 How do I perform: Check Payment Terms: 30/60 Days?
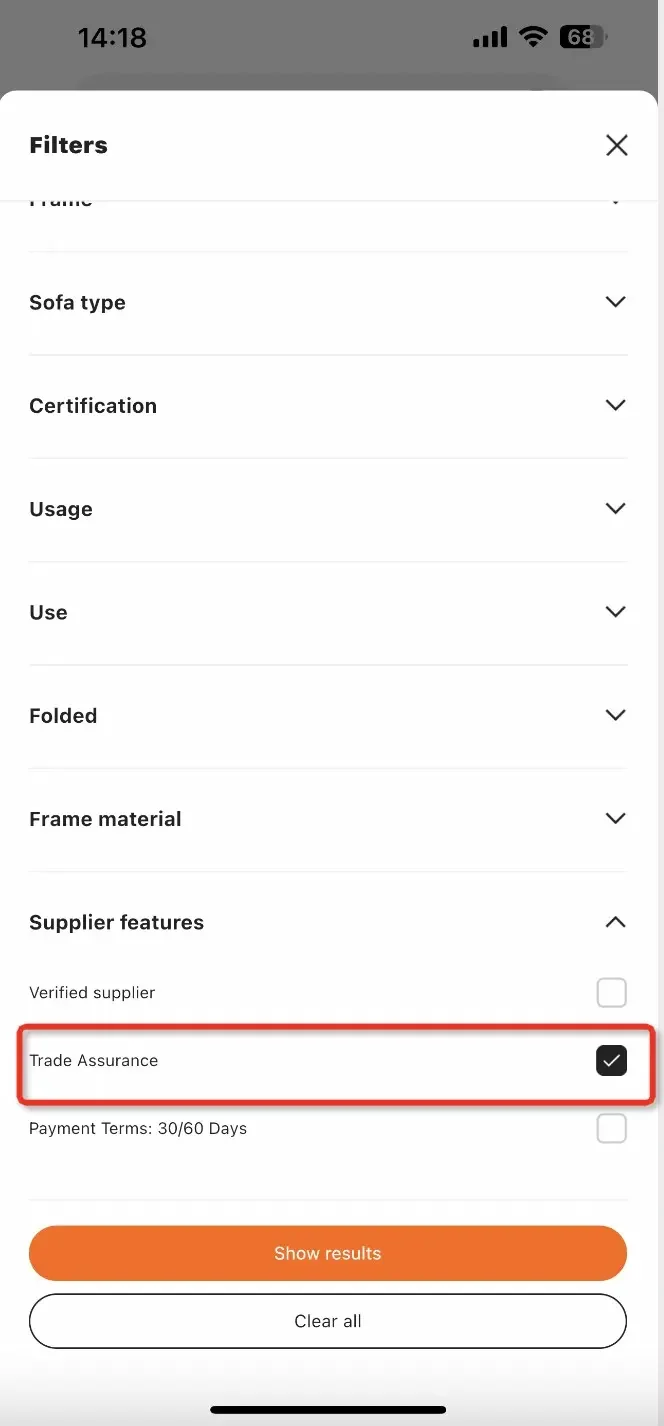611,1128
